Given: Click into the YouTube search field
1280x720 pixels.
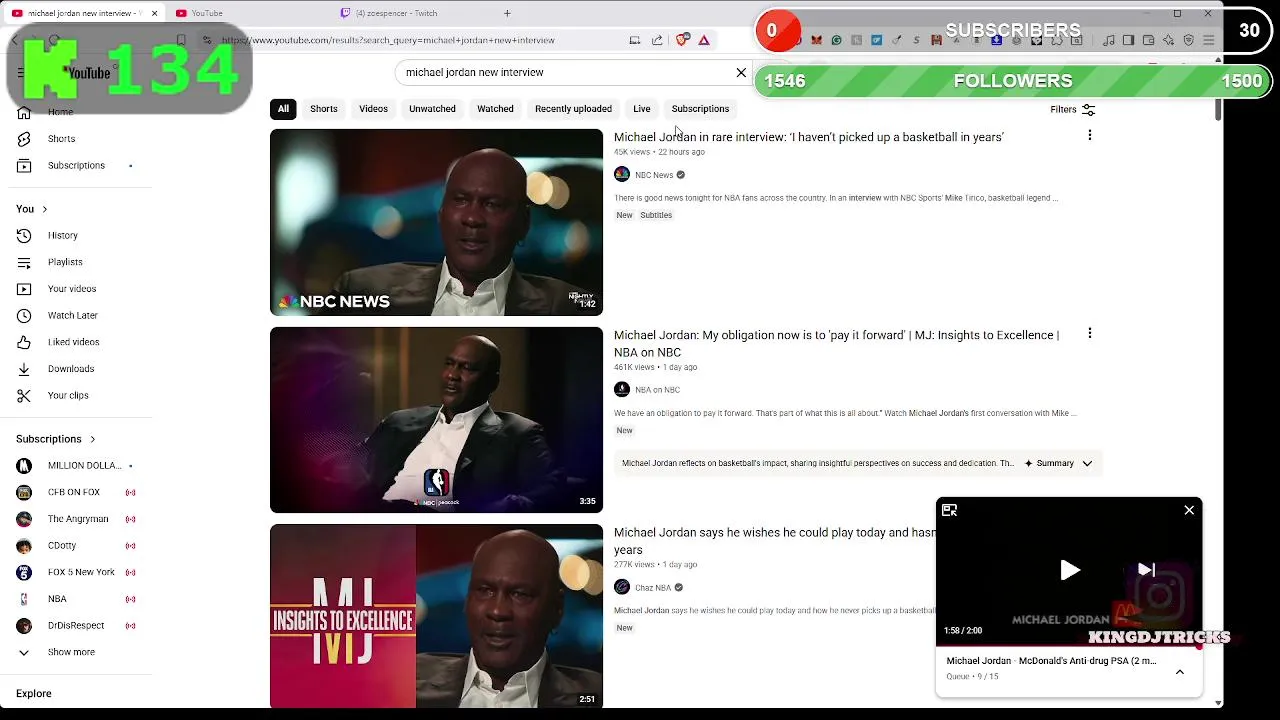Looking at the screenshot, I should tap(565, 72).
